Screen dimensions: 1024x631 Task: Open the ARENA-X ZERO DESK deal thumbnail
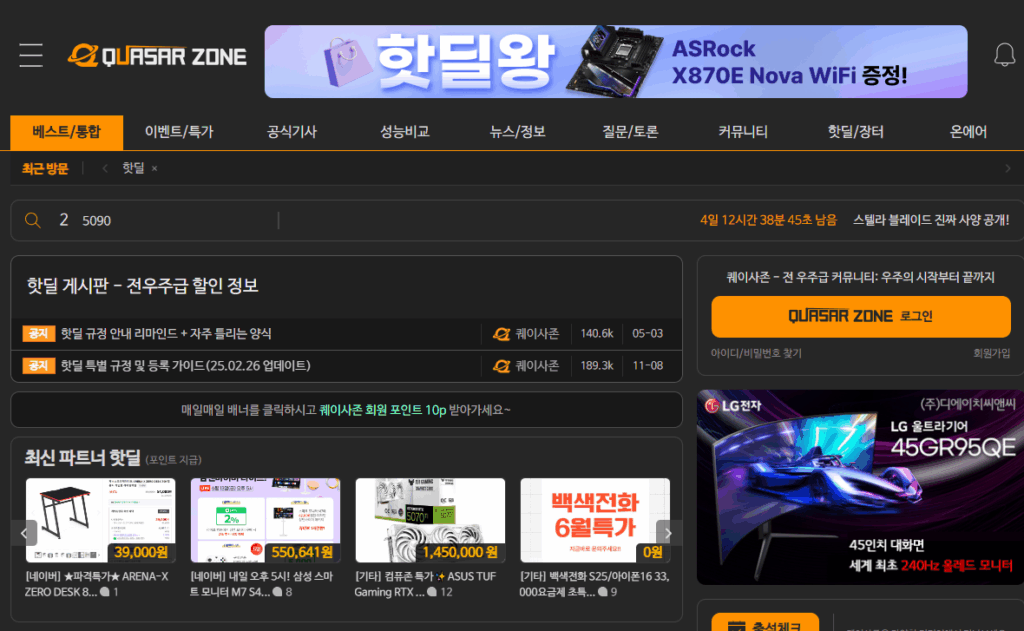101,520
